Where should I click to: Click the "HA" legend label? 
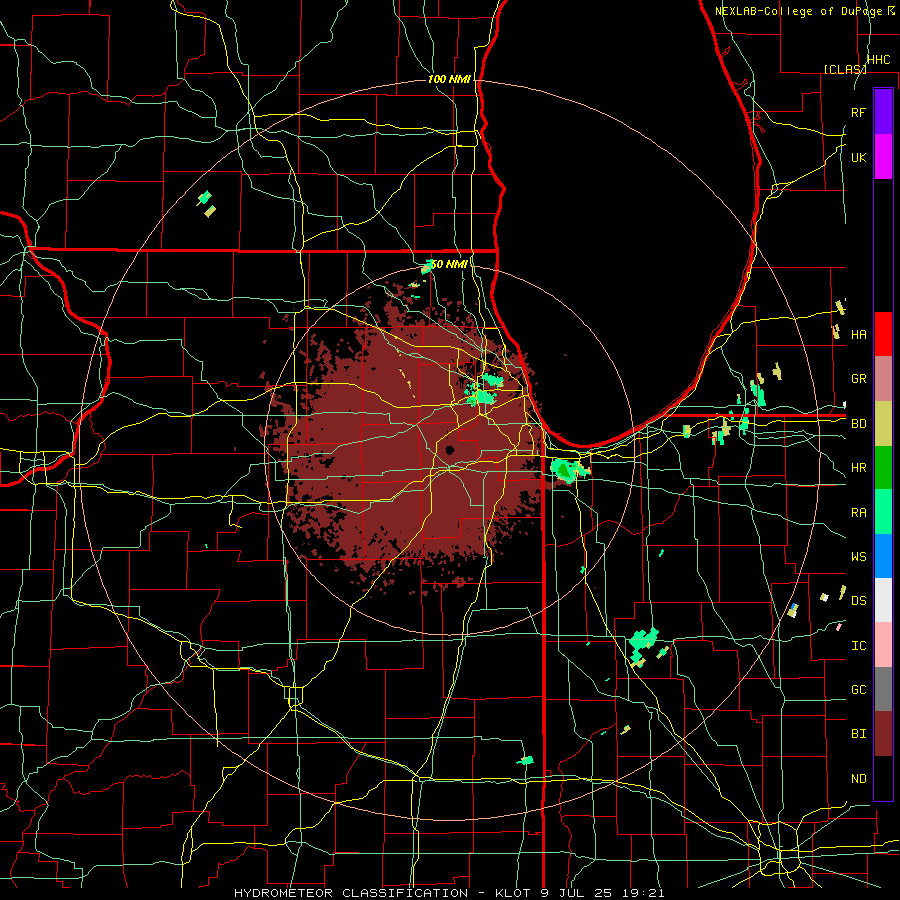click(859, 334)
